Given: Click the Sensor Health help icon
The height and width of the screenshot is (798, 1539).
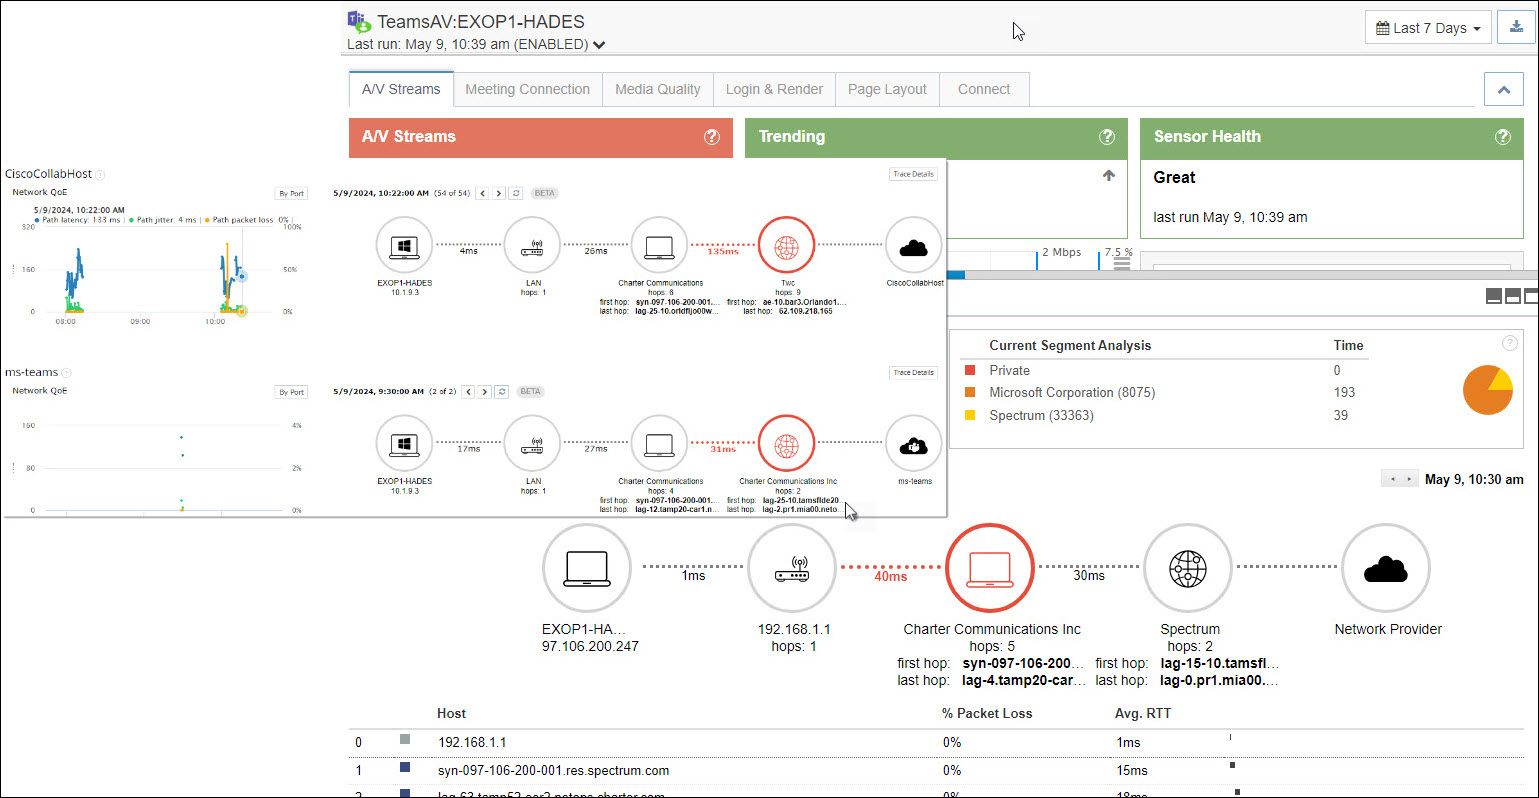Looking at the screenshot, I should pos(1502,137).
